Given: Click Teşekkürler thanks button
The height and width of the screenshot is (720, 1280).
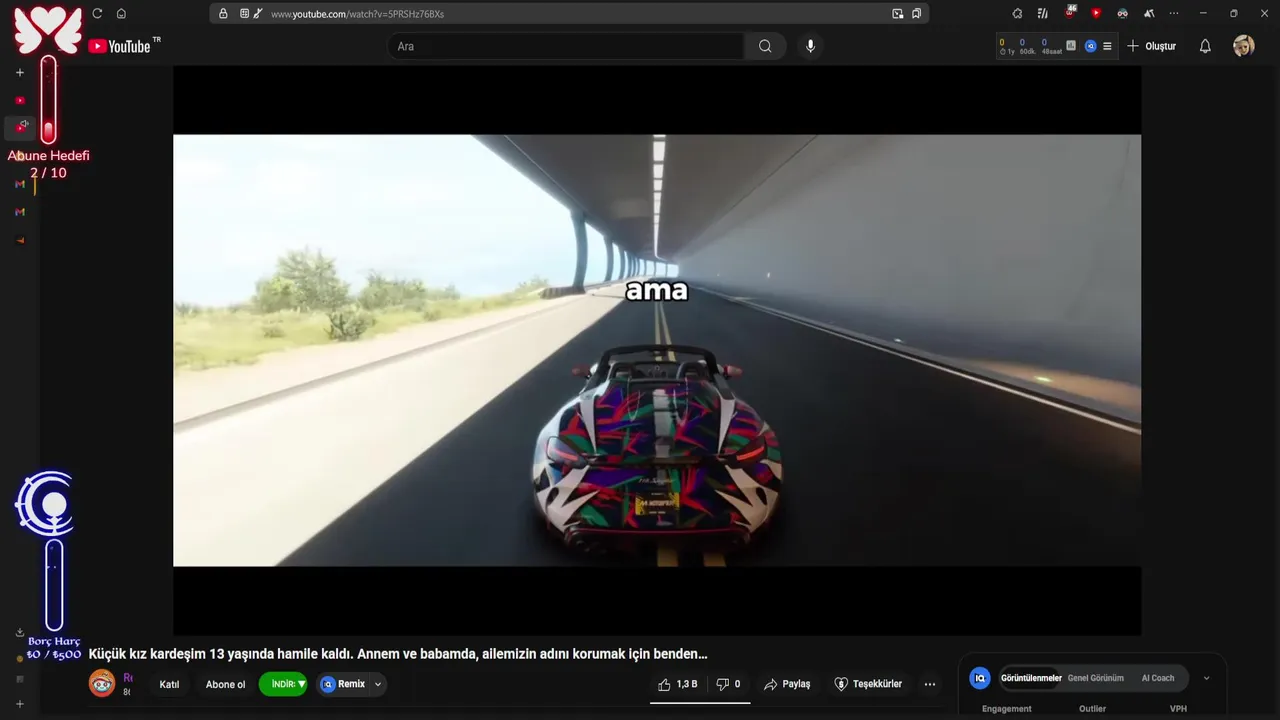Looking at the screenshot, I should [868, 684].
